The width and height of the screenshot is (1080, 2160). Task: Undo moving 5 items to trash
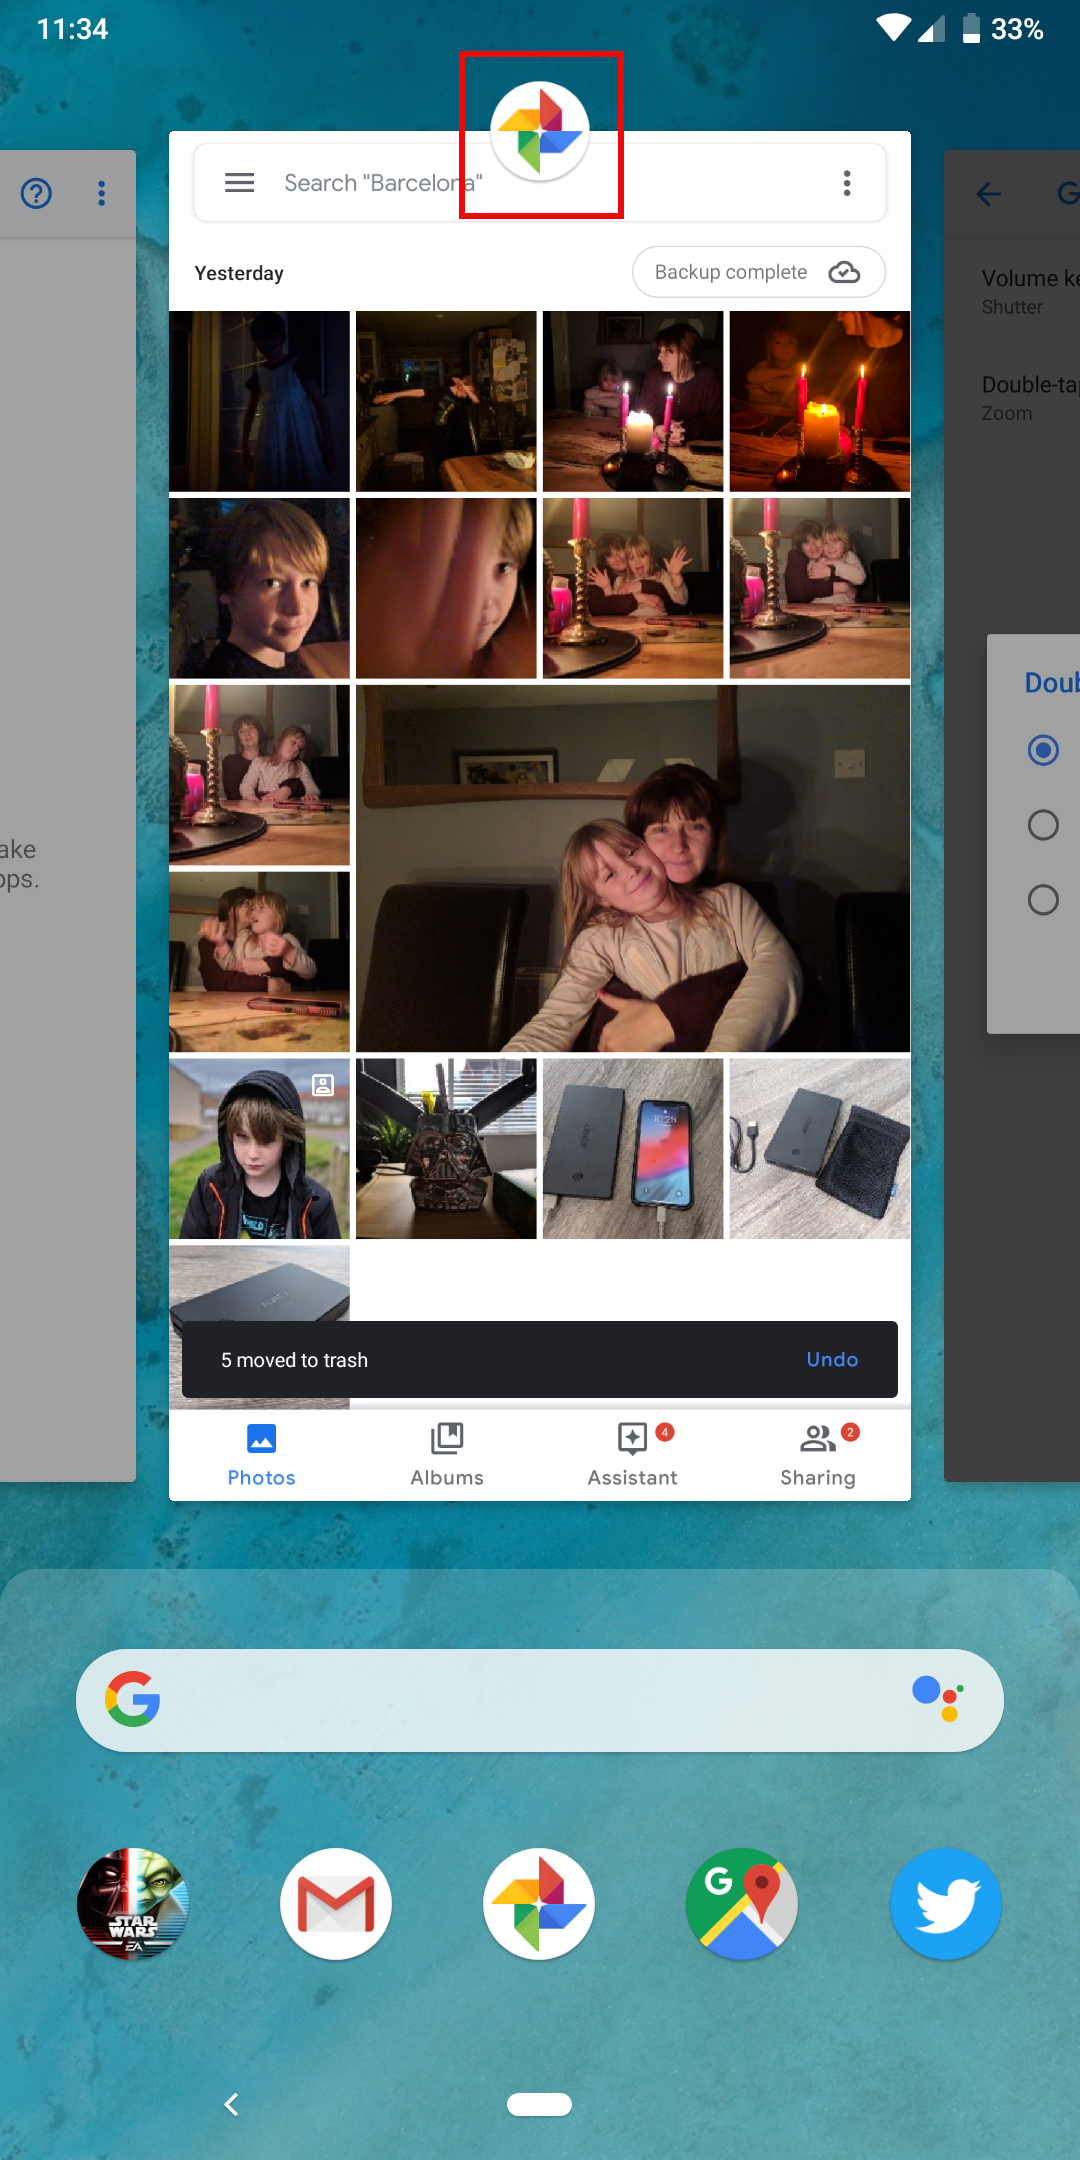click(x=832, y=1360)
